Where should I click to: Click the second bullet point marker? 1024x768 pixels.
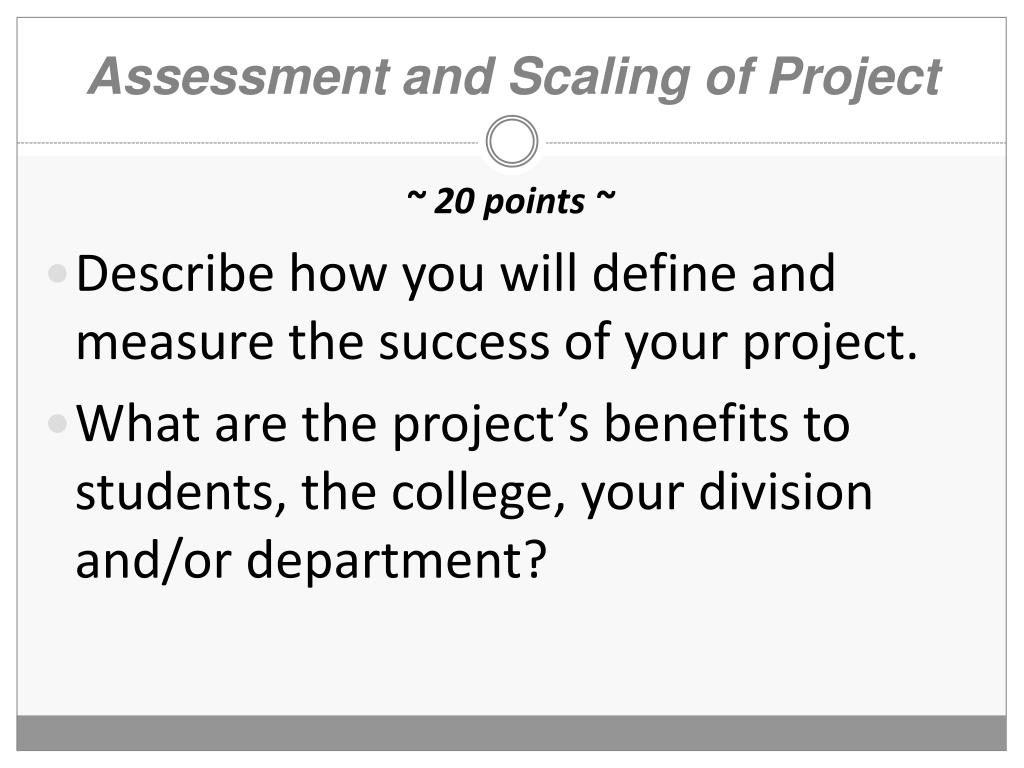[x=57, y=424]
